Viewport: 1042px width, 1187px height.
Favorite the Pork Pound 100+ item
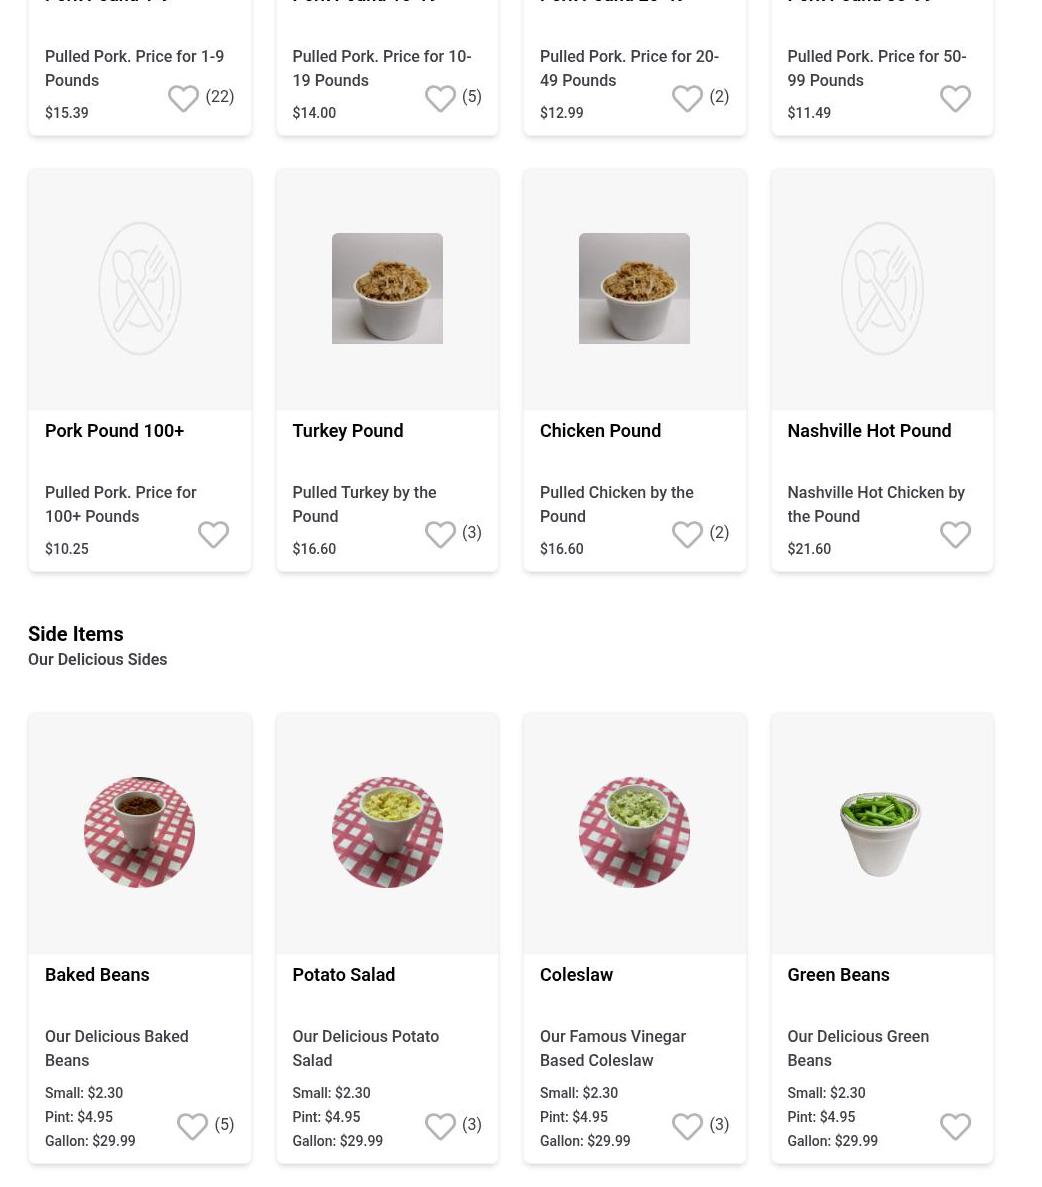pyautogui.click(x=213, y=535)
